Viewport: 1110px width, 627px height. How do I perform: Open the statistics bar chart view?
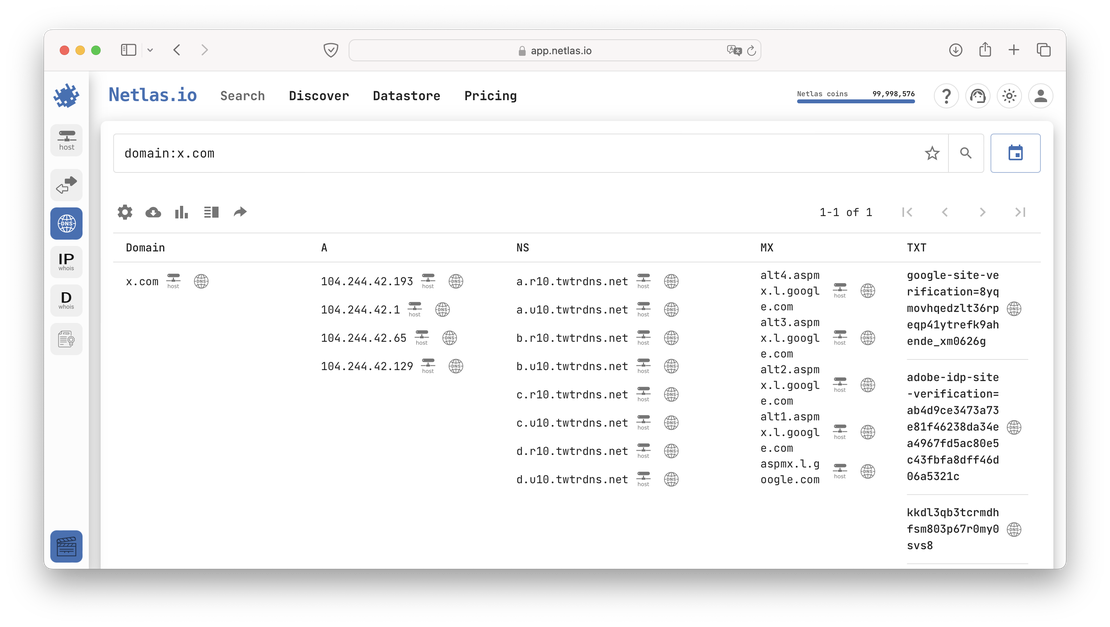click(x=180, y=212)
